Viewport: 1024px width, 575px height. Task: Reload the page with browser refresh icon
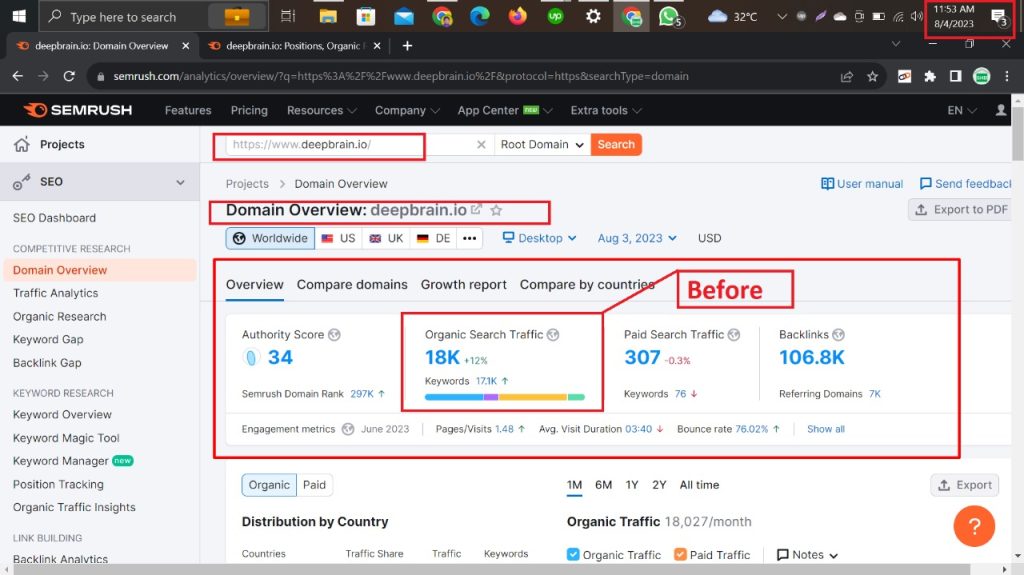pyautogui.click(x=69, y=76)
